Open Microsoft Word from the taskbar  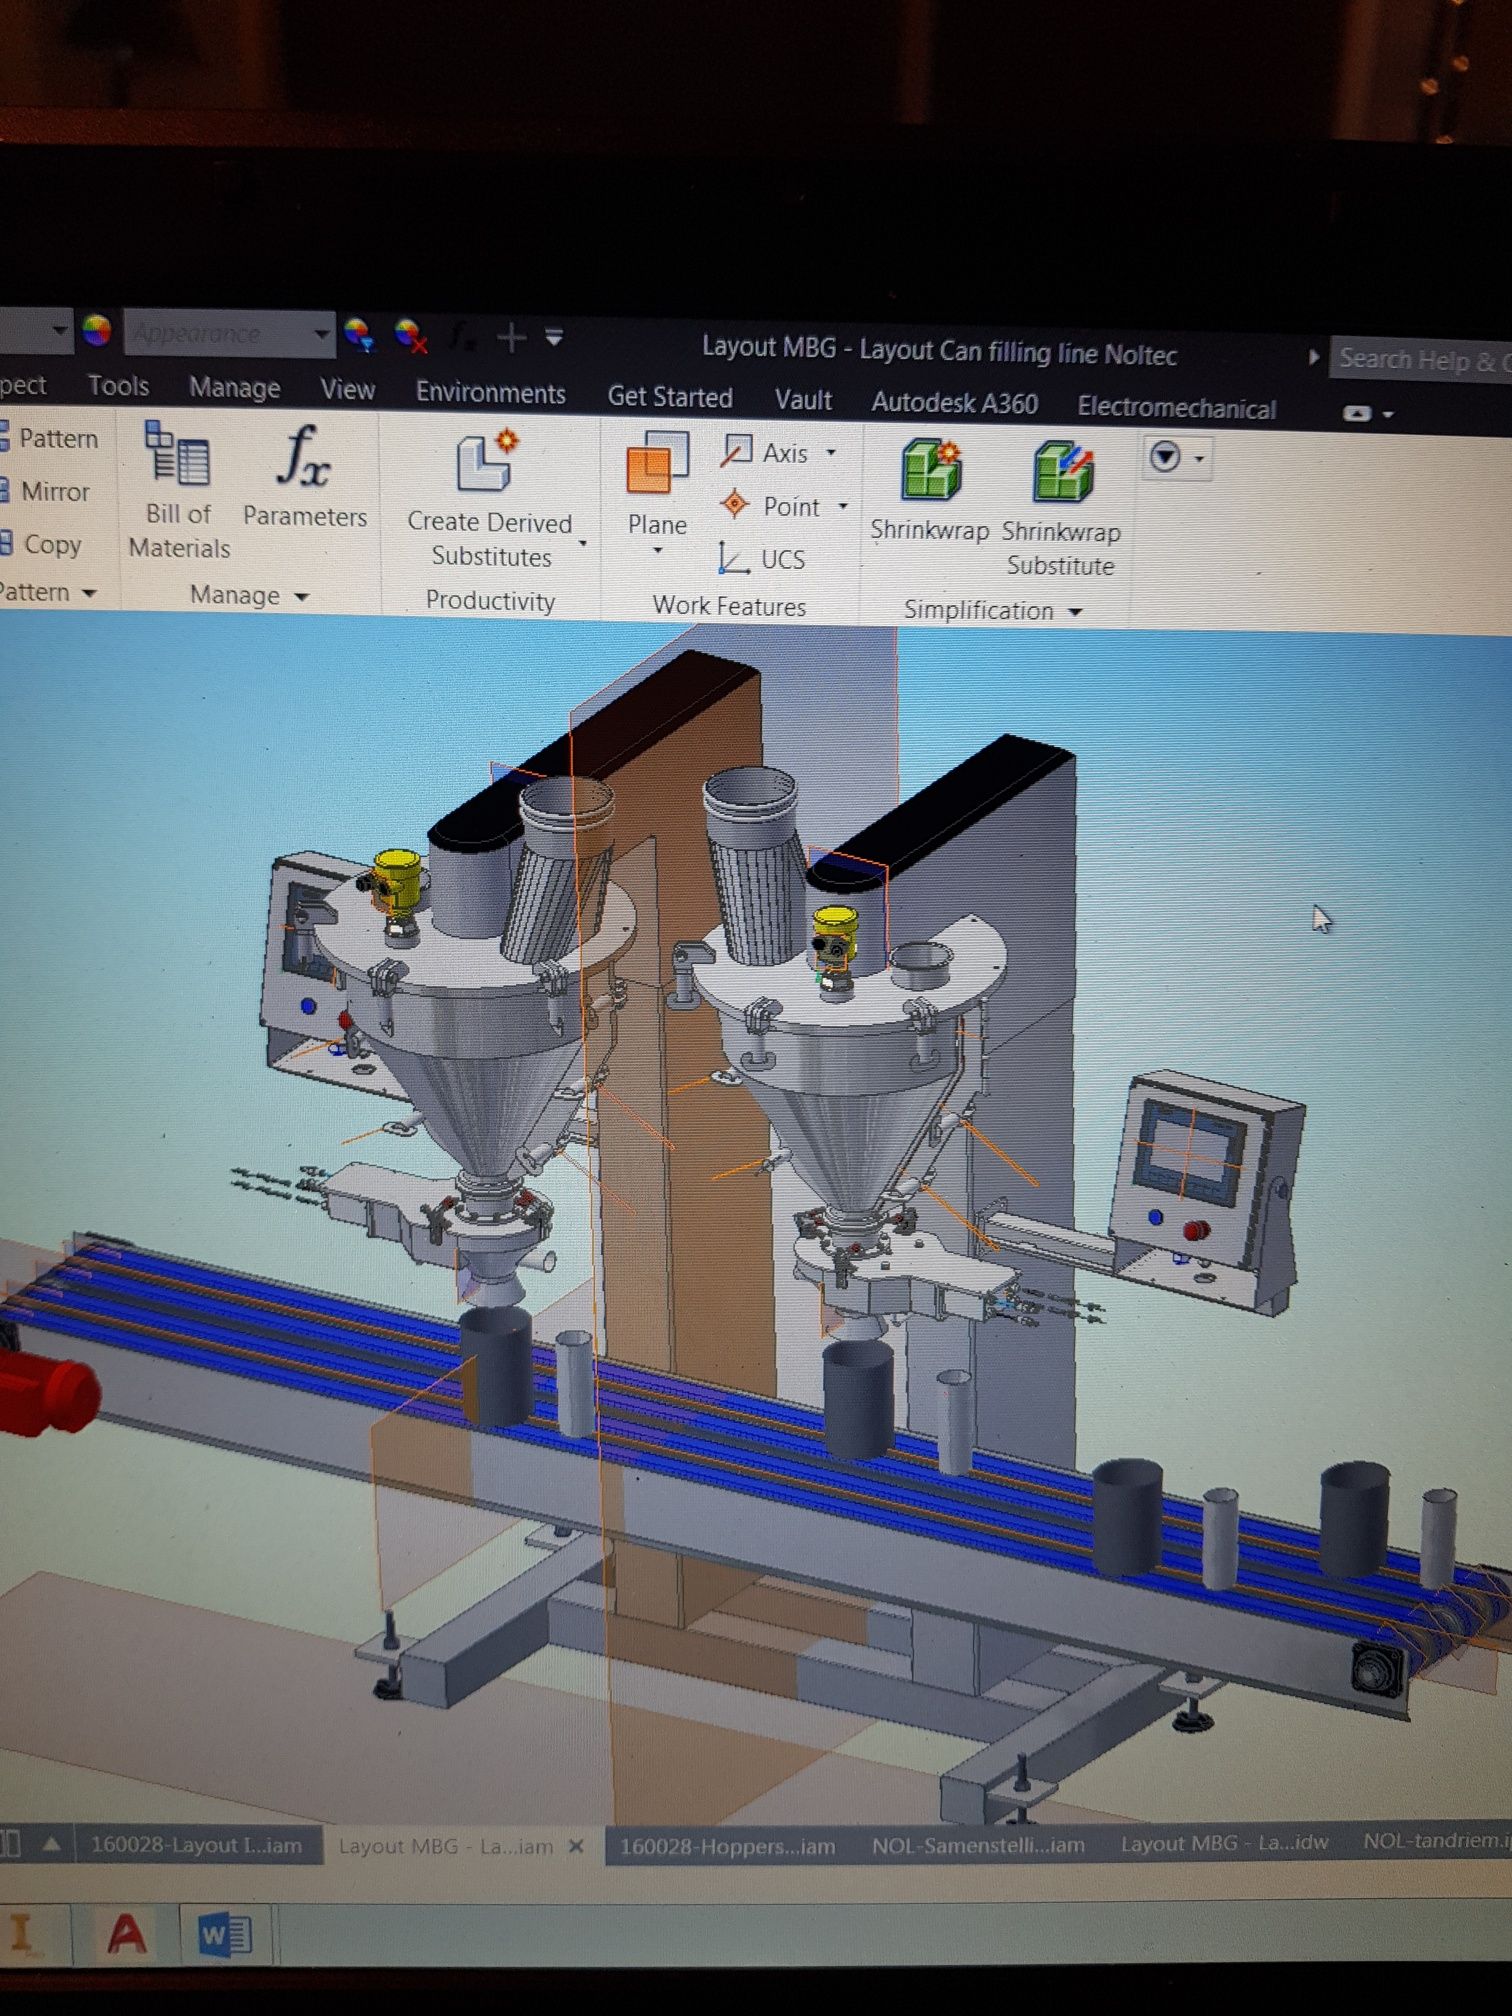tap(225, 1935)
